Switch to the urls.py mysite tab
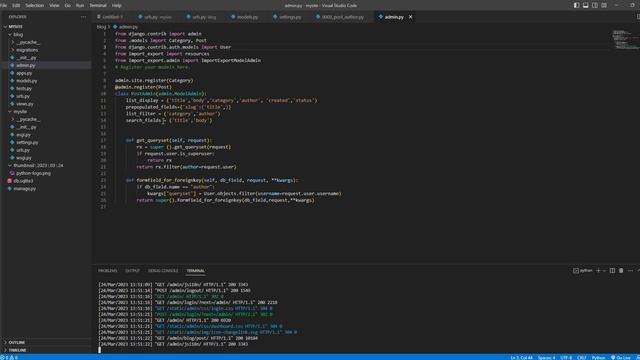The height and width of the screenshot is (360, 640). tap(156, 17)
